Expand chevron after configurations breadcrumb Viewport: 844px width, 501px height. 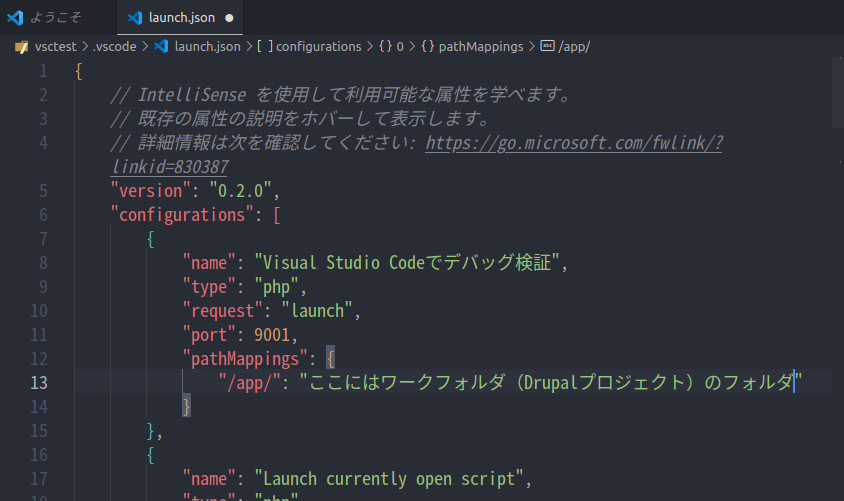pos(370,47)
